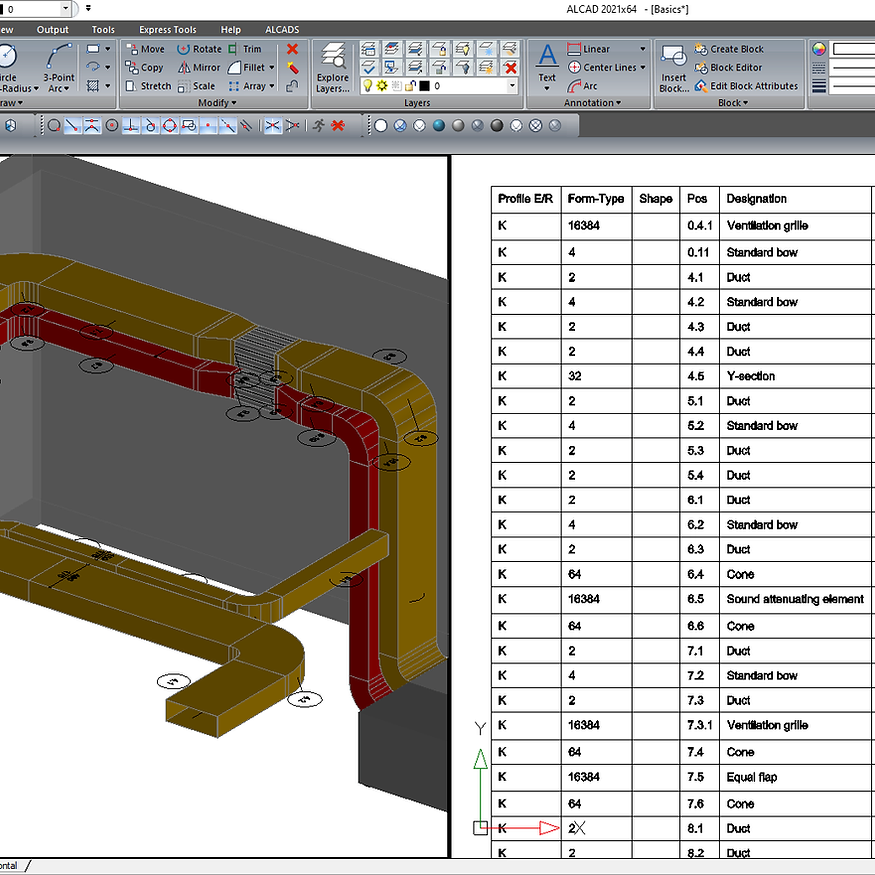Open the color wheel picker icon
The height and width of the screenshot is (875, 875).
(819, 49)
